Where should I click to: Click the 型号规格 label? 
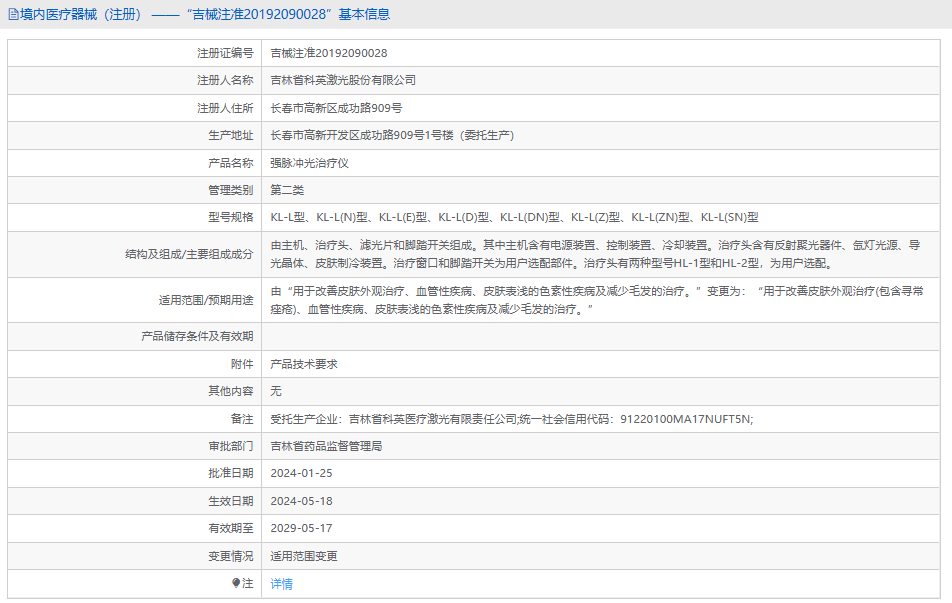(231, 217)
